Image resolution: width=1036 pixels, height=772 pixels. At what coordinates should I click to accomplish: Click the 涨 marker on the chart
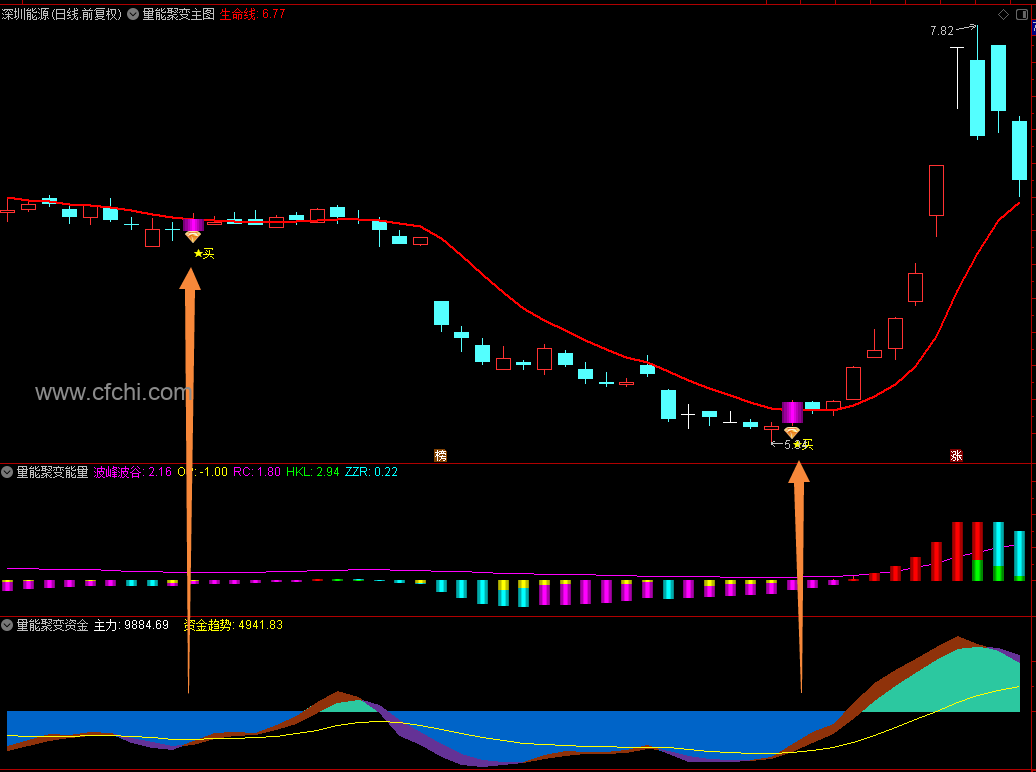pos(956,455)
